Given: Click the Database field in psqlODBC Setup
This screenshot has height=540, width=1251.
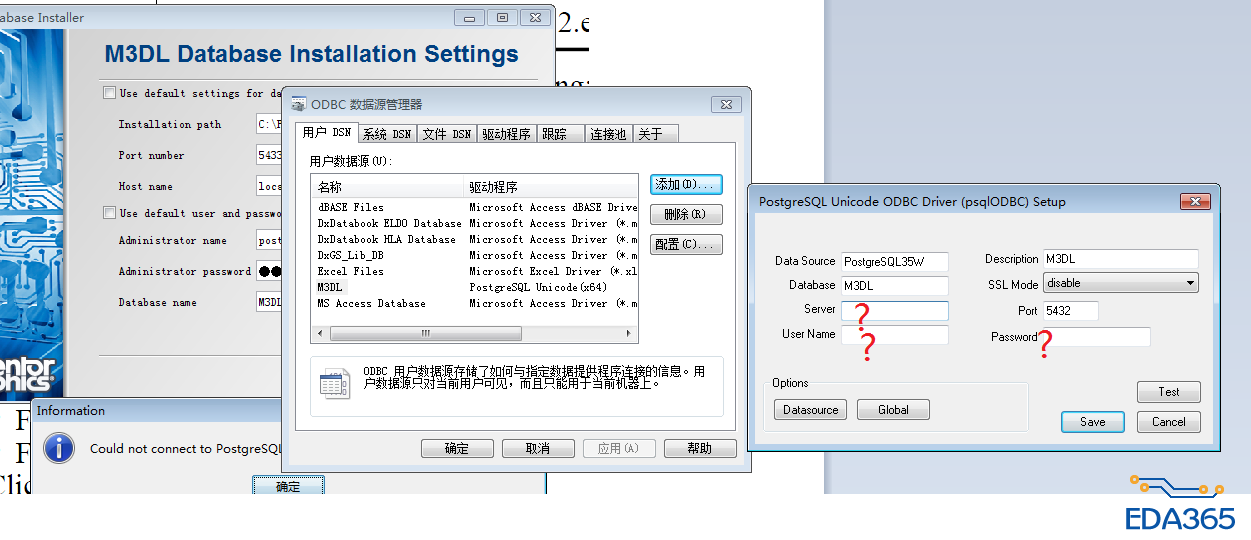Looking at the screenshot, I should pos(894,286).
